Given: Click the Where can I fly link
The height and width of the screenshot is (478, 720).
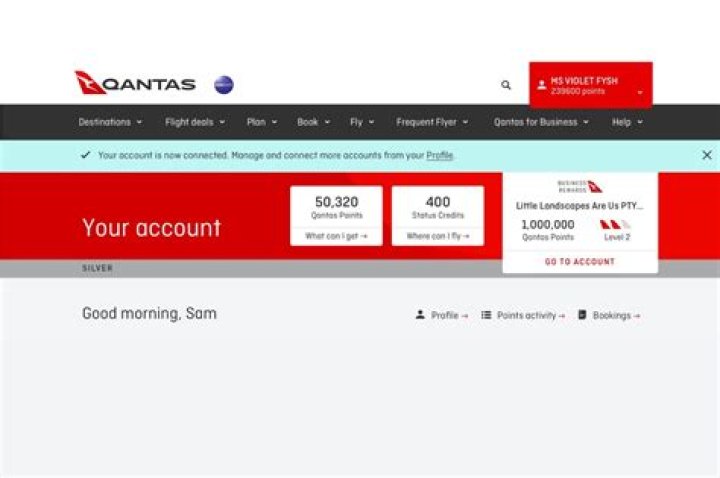Looking at the screenshot, I should point(438,236).
